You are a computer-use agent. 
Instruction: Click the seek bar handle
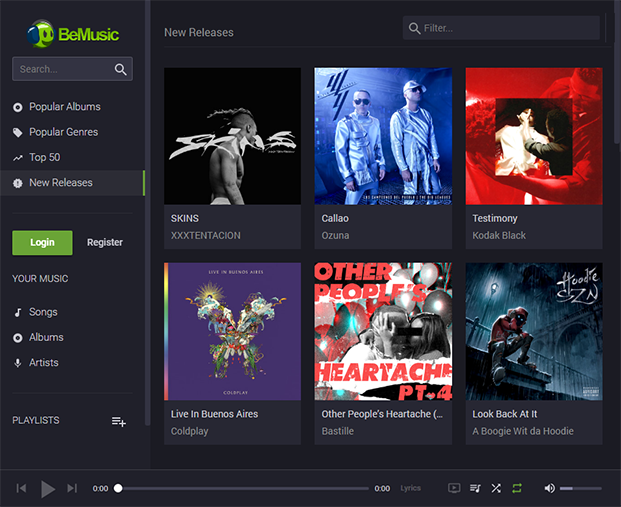tap(118, 488)
